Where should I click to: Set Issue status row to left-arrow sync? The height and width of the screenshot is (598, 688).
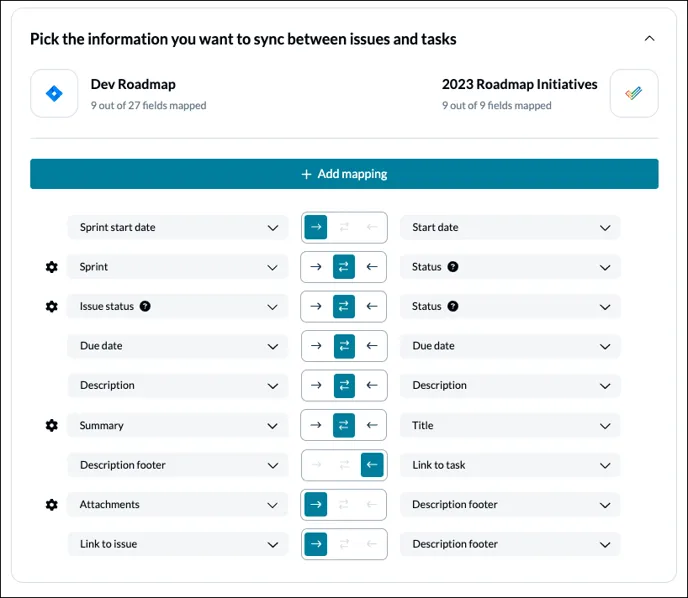point(372,306)
